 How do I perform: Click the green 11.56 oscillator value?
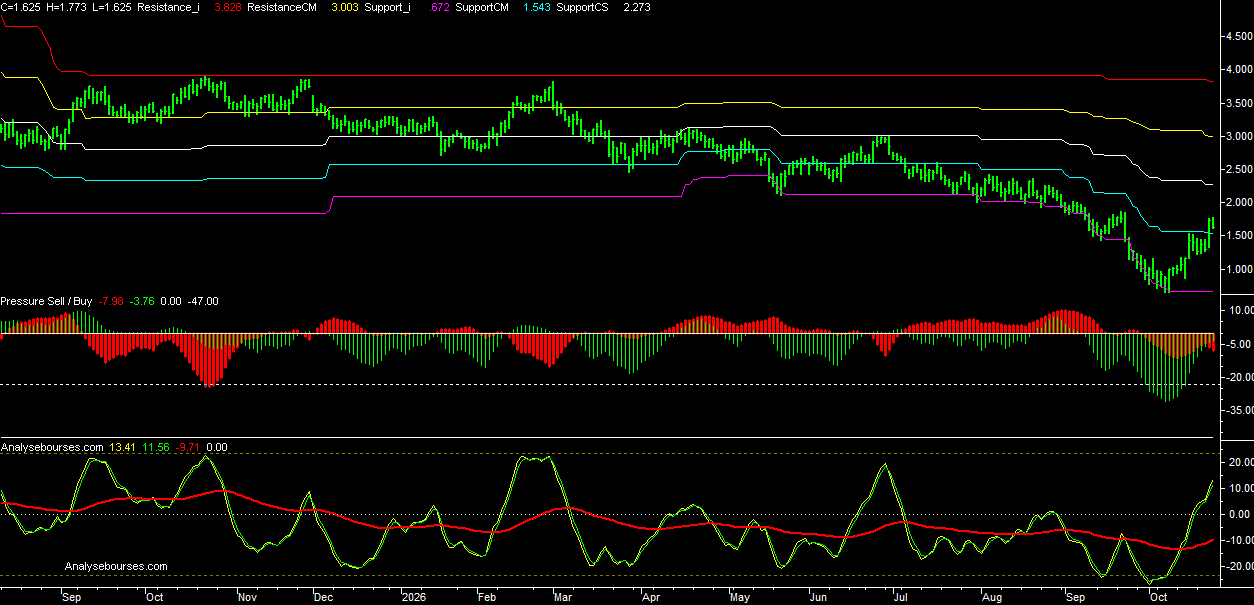pyautogui.click(x=154, y=448)
